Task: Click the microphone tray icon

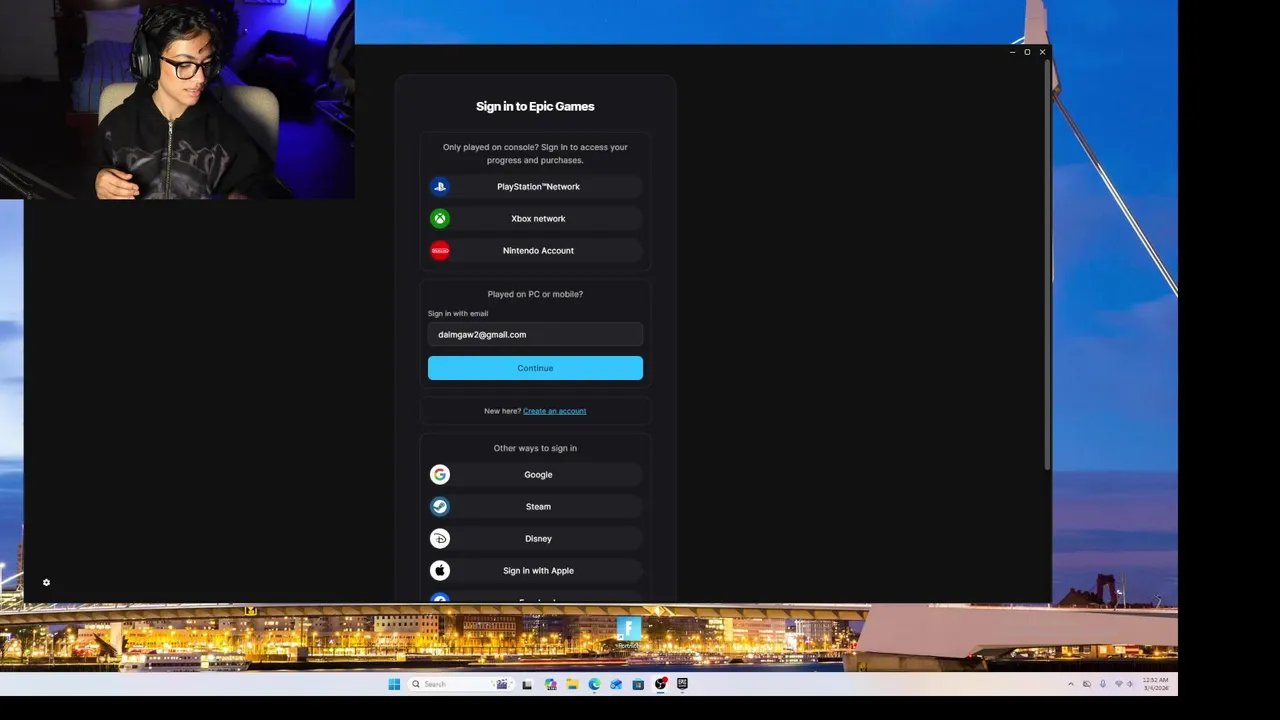Action: coord(1103,684)
